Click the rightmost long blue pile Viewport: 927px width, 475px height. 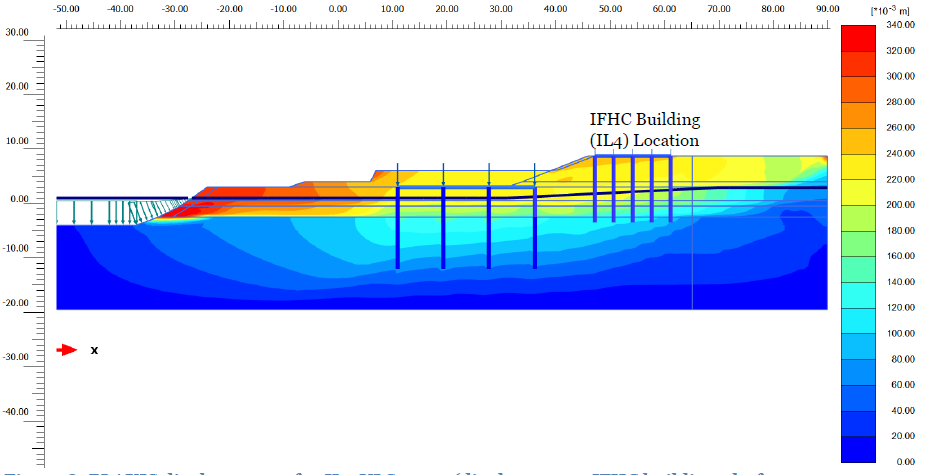(535, 228)
